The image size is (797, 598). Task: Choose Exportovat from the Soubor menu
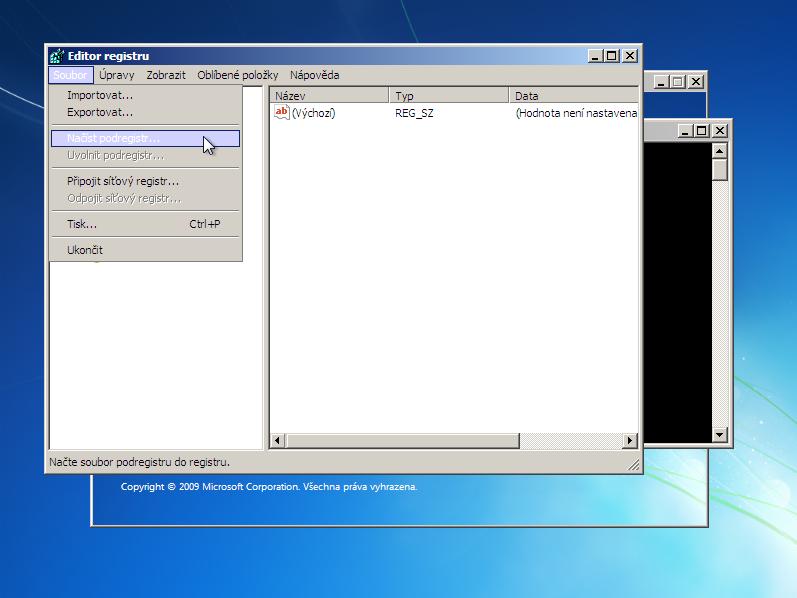pos(100,112)
